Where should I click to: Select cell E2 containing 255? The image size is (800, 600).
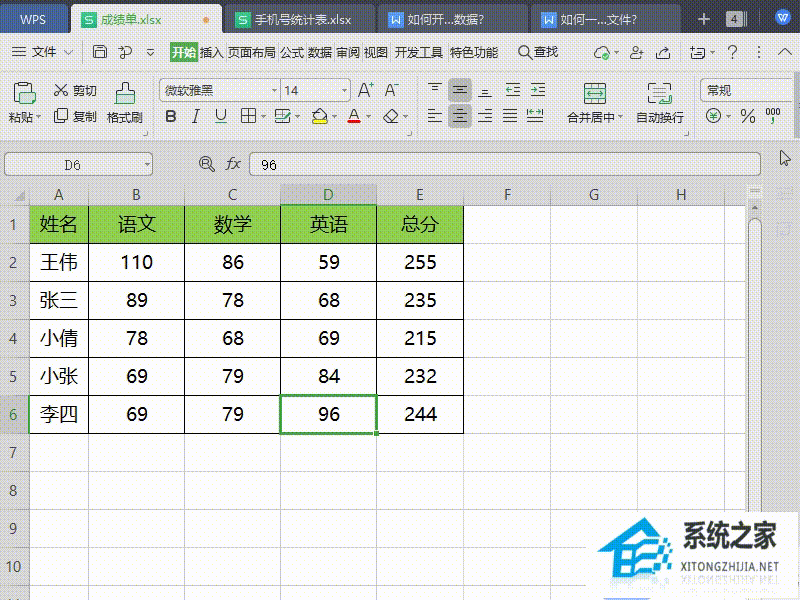pyautogui.click(x=420, y=263)
